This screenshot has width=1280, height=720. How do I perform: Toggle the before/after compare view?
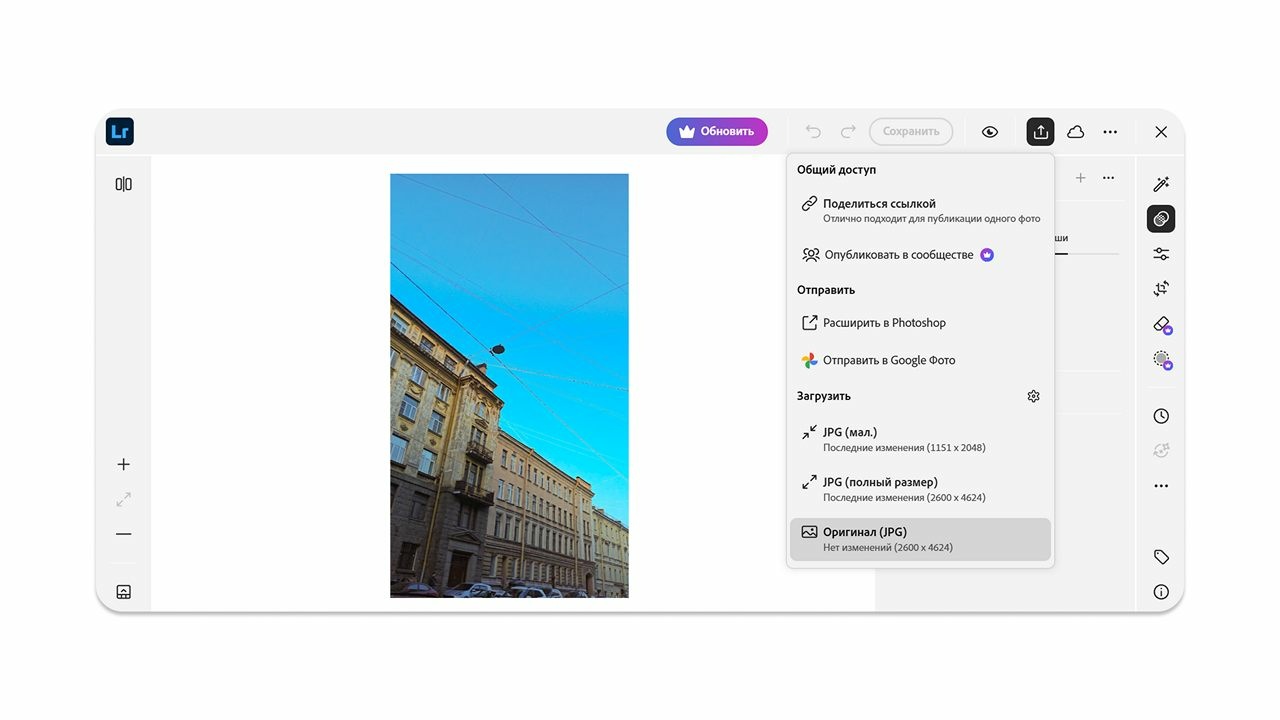coord(123,184)
